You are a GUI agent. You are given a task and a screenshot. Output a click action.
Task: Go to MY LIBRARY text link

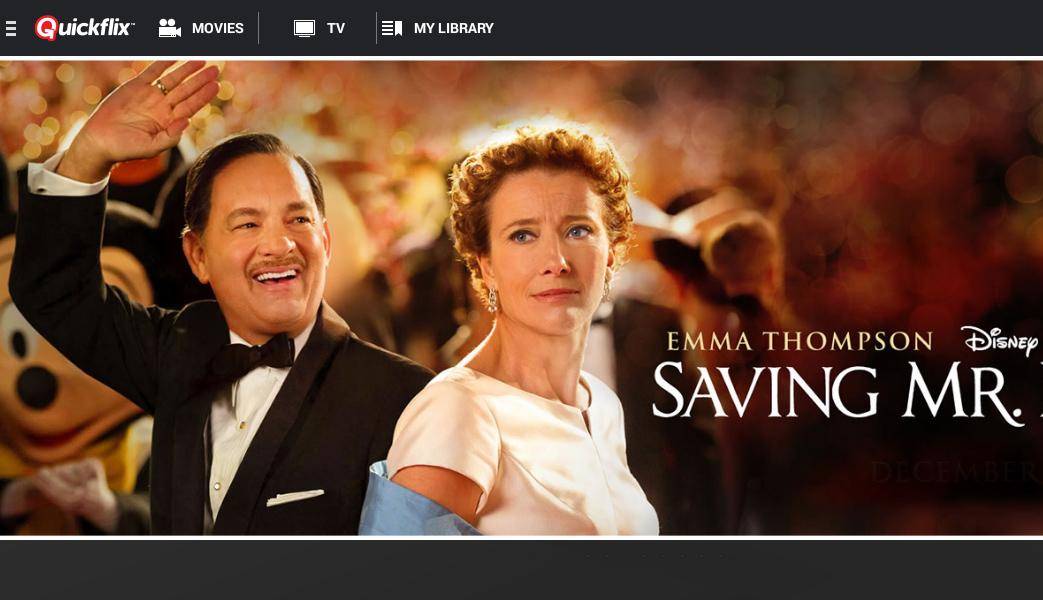tap(454, 28)
